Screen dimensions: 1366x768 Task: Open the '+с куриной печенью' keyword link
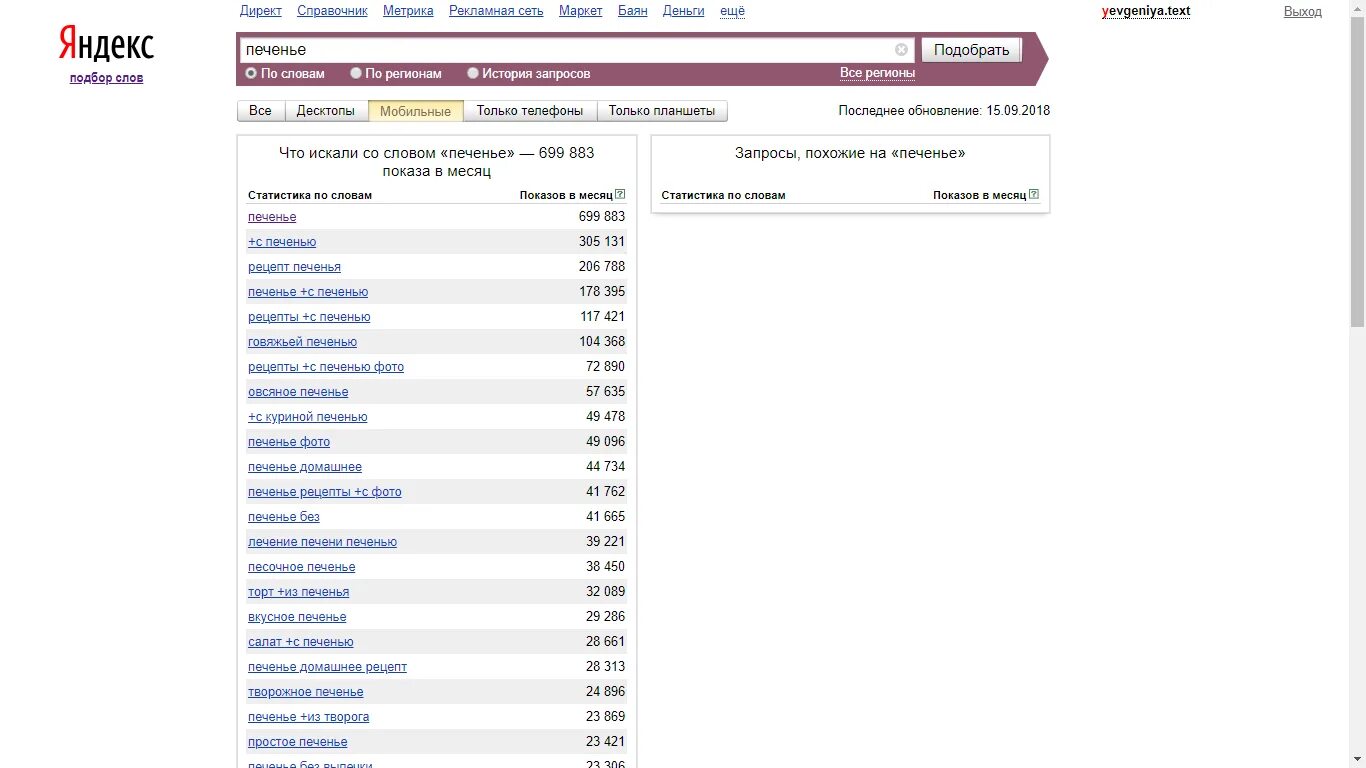(308, 417)
